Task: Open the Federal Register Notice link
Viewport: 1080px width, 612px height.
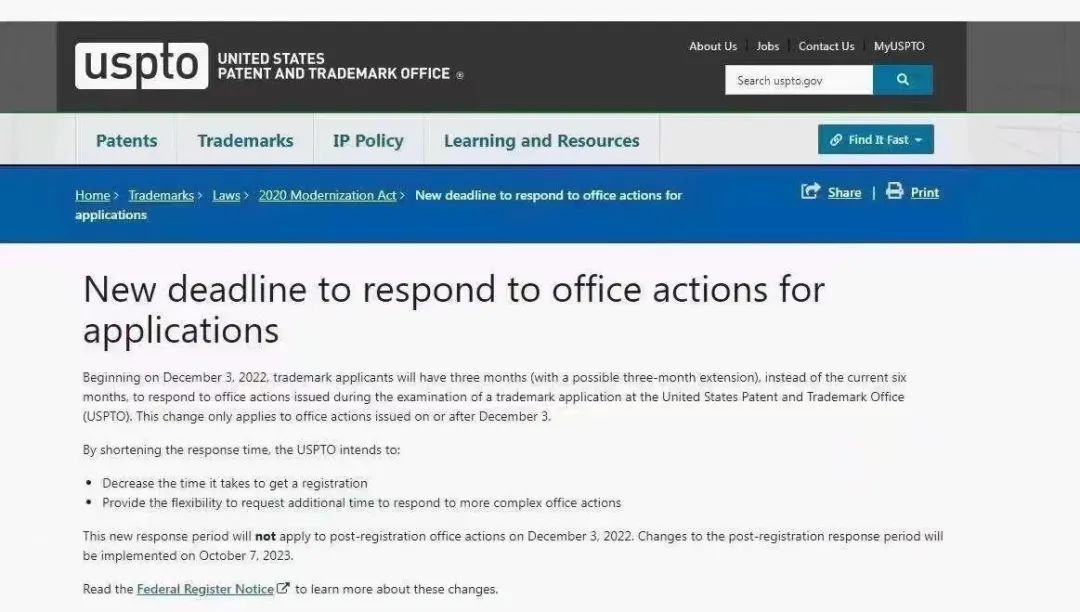Action: (x=205, y=589)
